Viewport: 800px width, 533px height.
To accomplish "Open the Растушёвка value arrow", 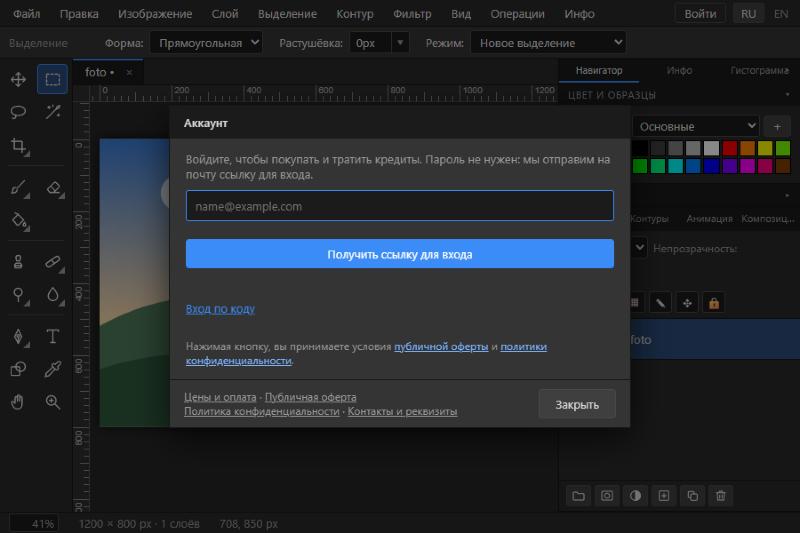I will pos(401,43).
